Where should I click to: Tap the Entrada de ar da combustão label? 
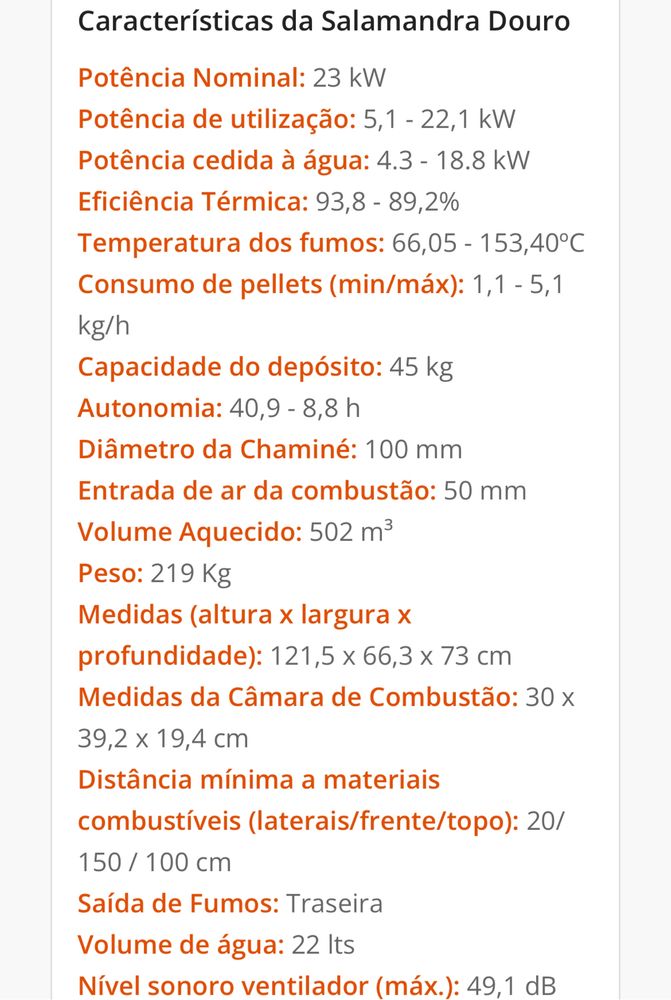click(x=257, y=491)
